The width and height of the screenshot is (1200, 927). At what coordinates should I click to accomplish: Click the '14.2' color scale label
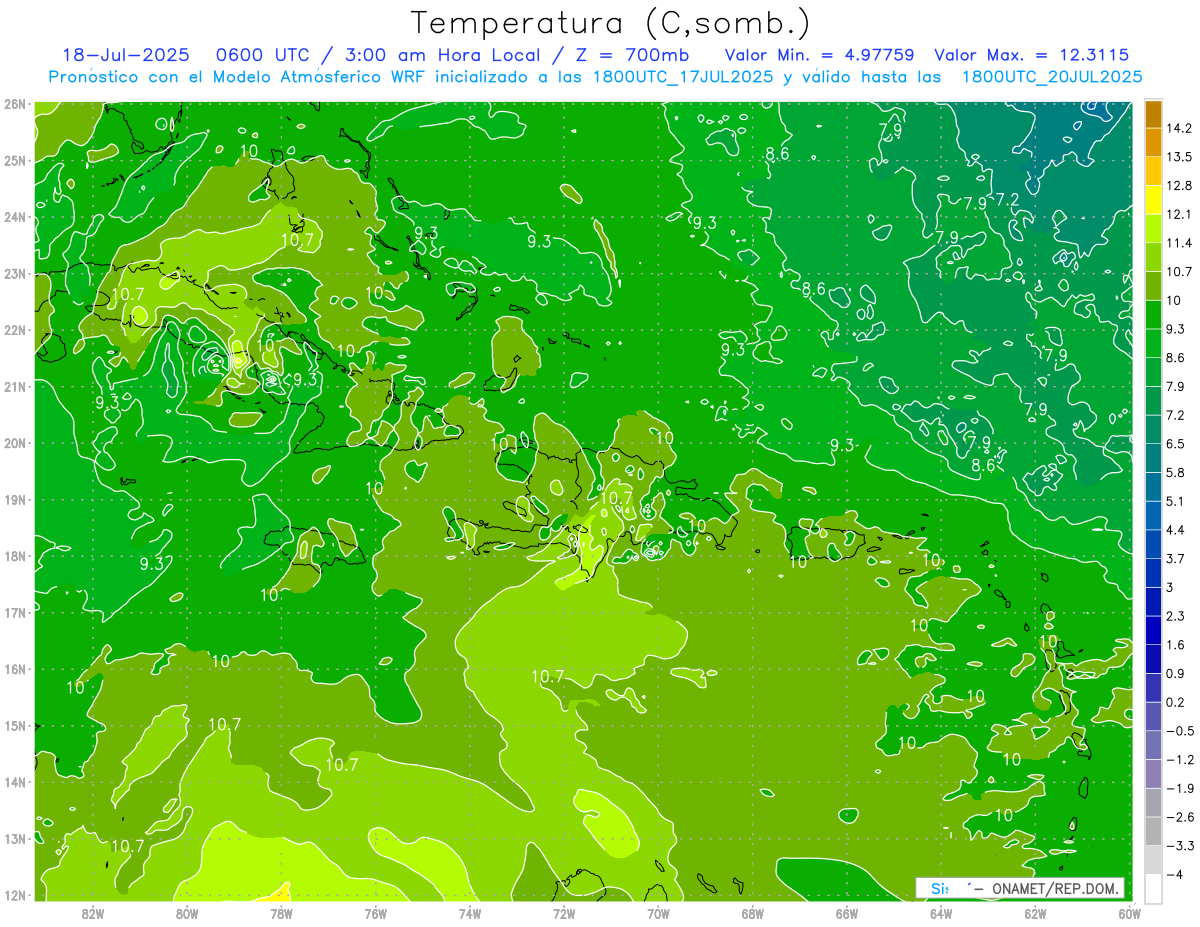1179,128
